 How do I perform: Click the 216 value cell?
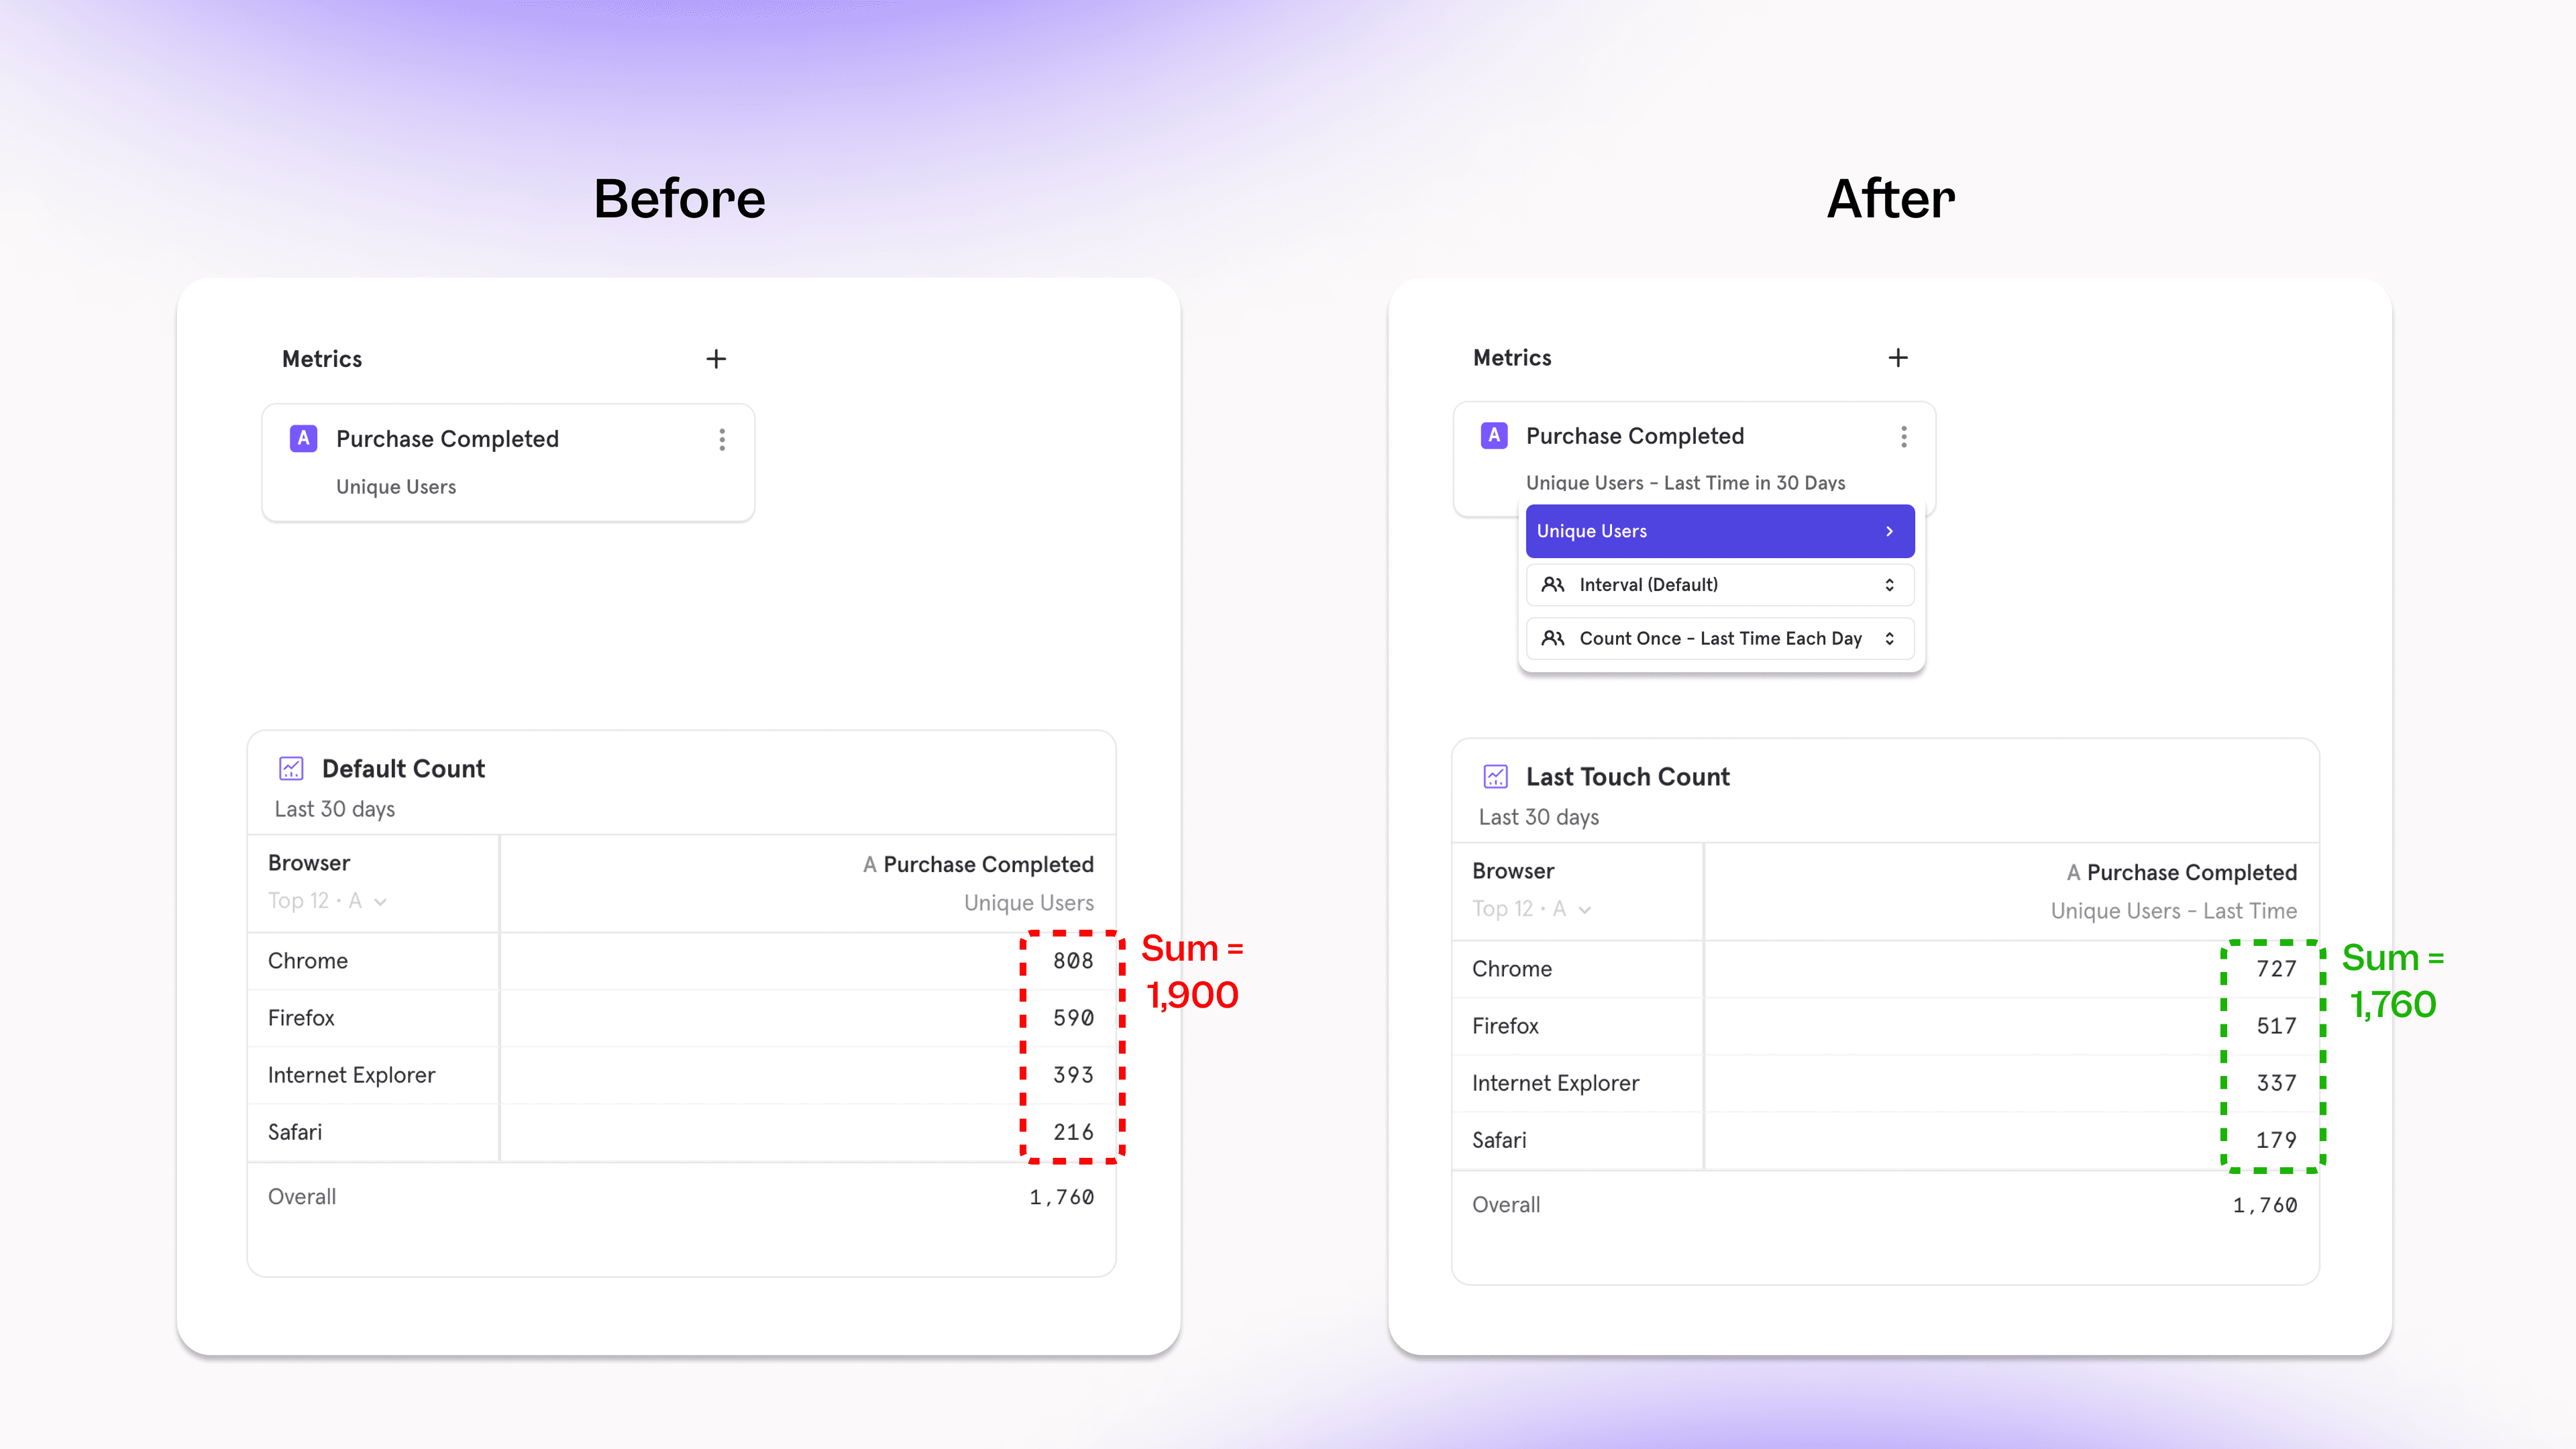(x=1073, y=1132)
